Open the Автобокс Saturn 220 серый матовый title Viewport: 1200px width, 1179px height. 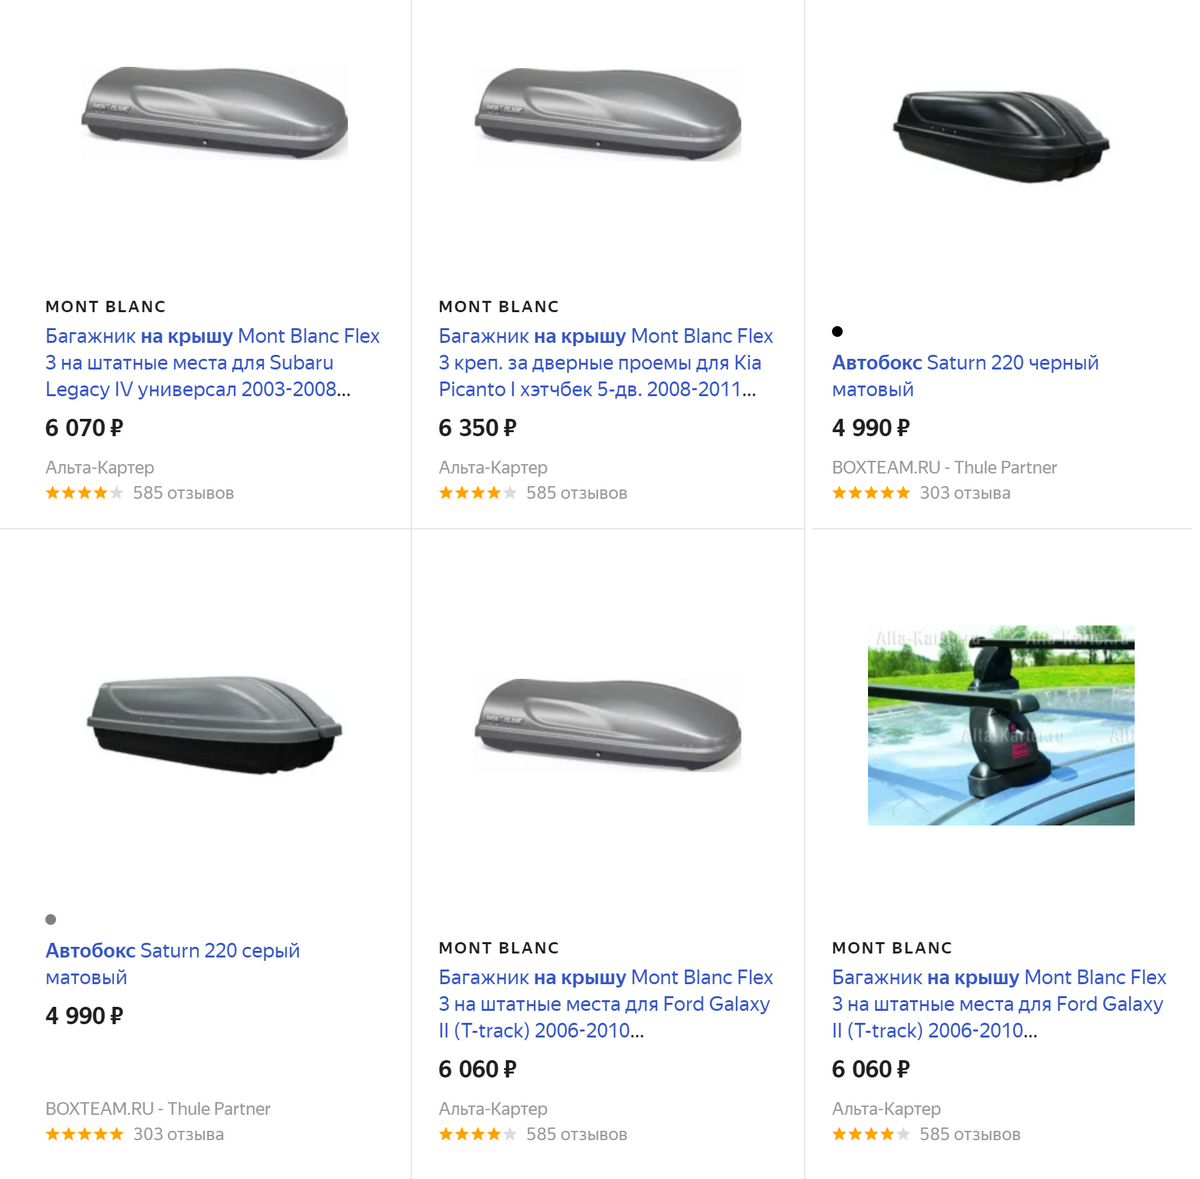click(172, 963)
